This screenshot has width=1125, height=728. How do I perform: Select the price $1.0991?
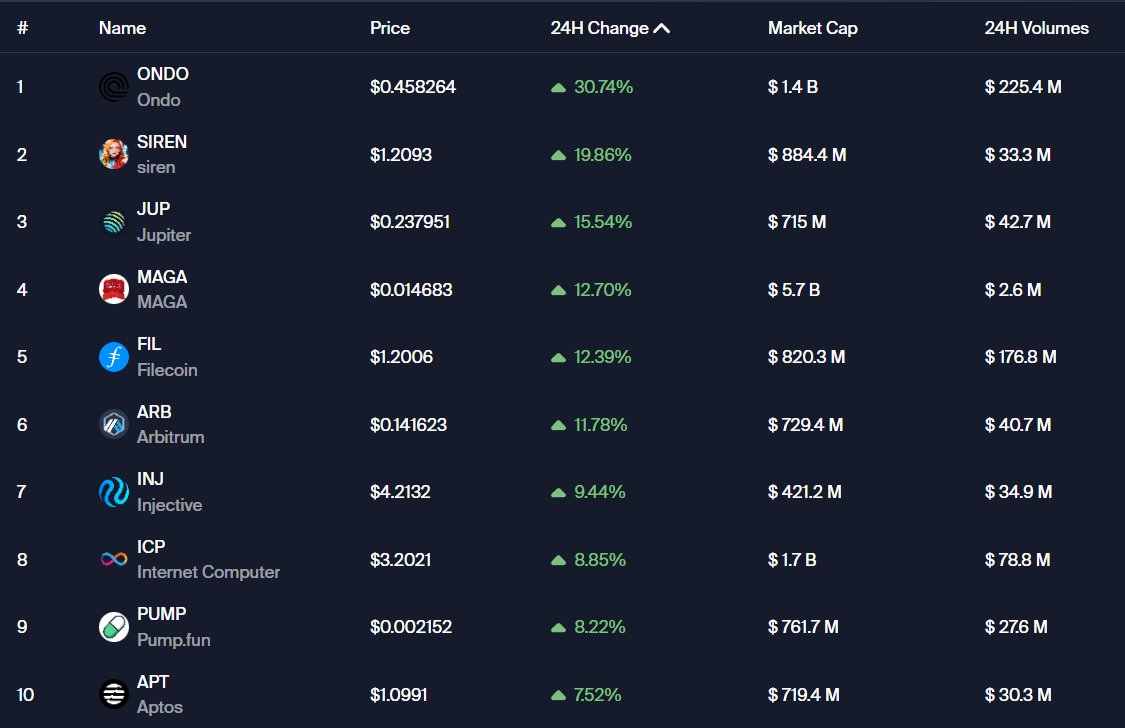coord(398,695)
